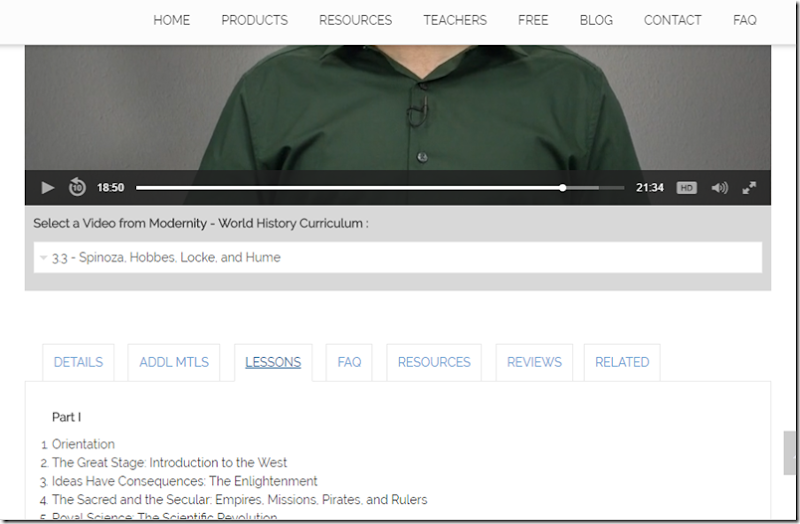Open 'The Great Stage: Introduction to the West'

pyautogui.click(x=169, y=462)
